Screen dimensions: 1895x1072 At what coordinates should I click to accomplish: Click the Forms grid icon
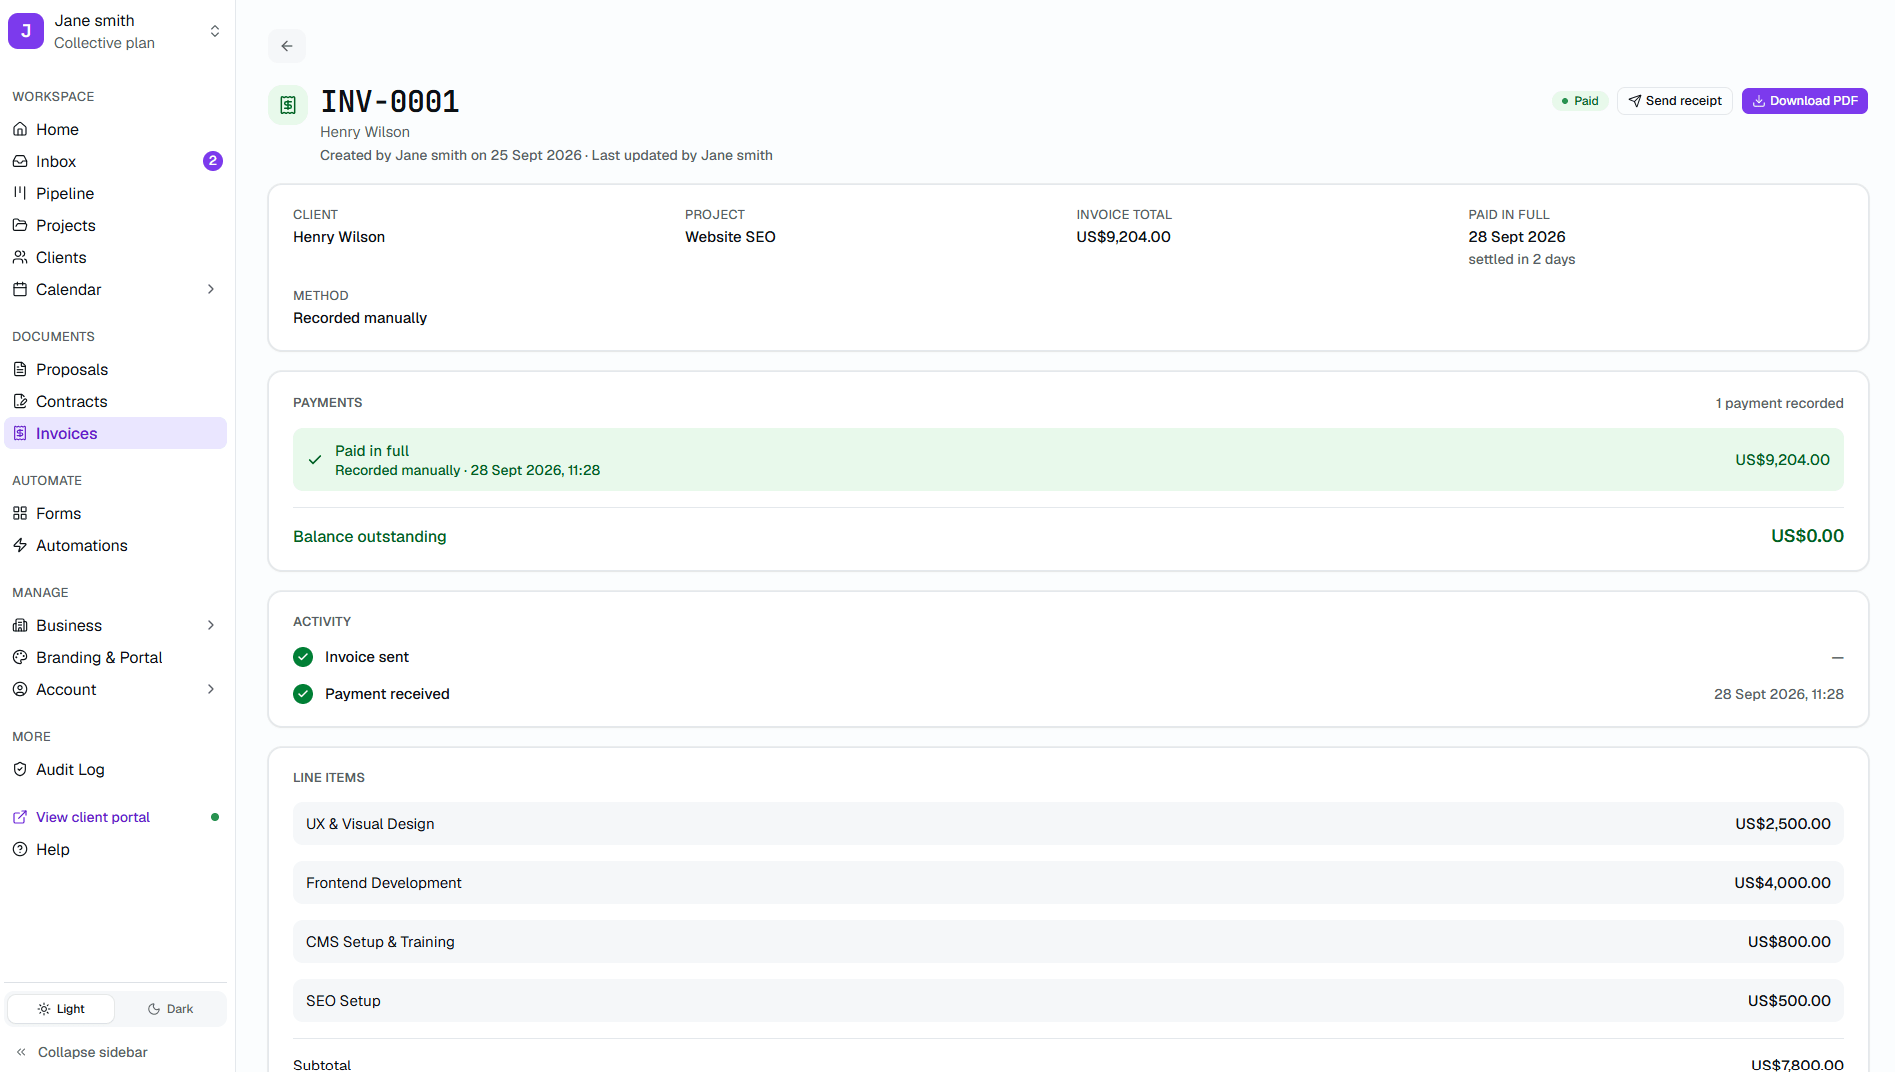pyautogui.click(x=20, y=513)
